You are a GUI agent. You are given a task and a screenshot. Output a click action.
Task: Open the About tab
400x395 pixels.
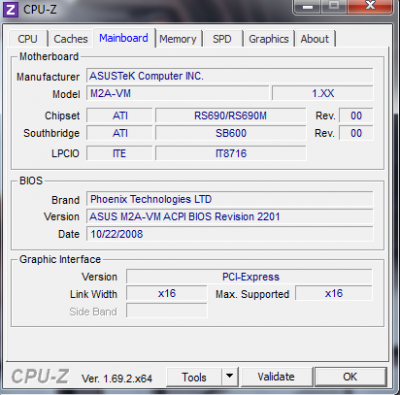coord(315,39)
